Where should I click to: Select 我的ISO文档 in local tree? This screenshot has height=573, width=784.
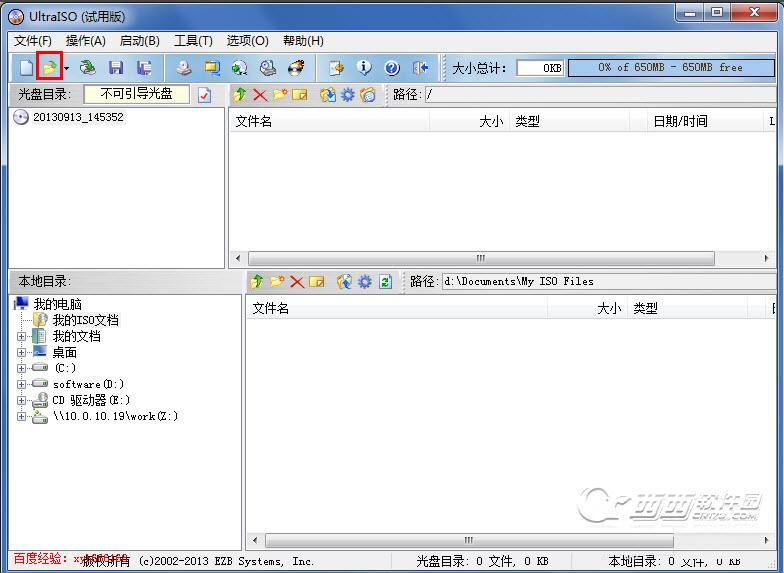tap(86, 320)
